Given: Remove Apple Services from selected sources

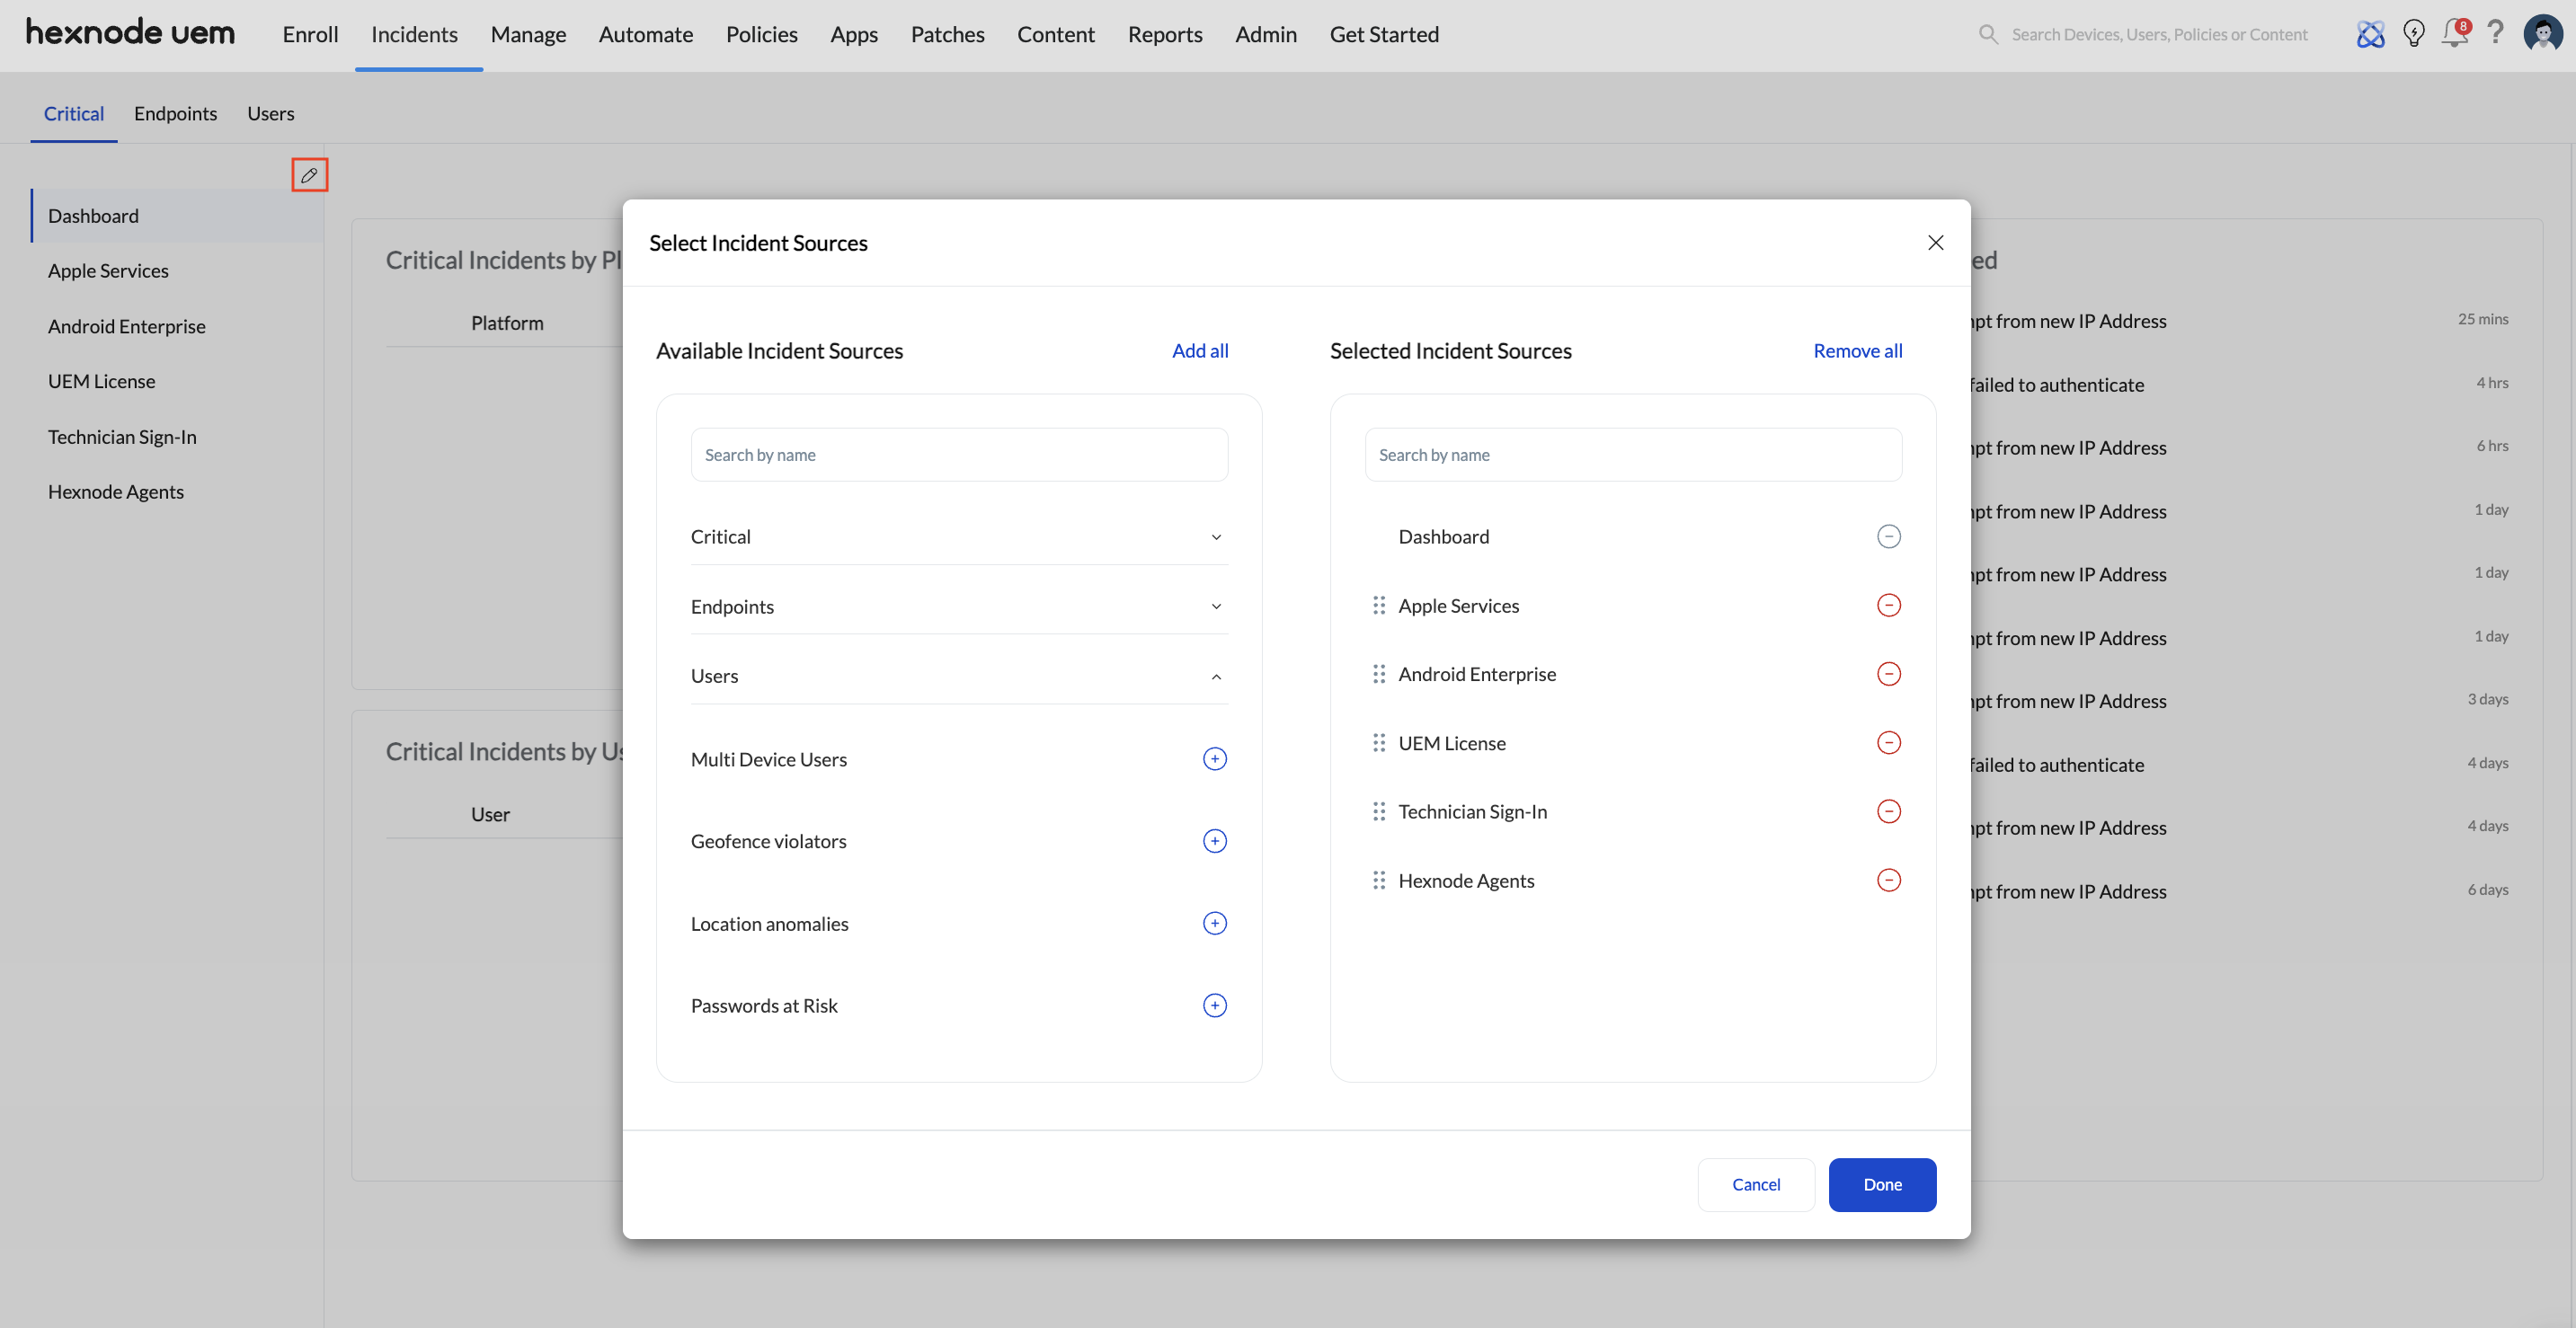Looking at the screenshot, I should click(1888, 605).
